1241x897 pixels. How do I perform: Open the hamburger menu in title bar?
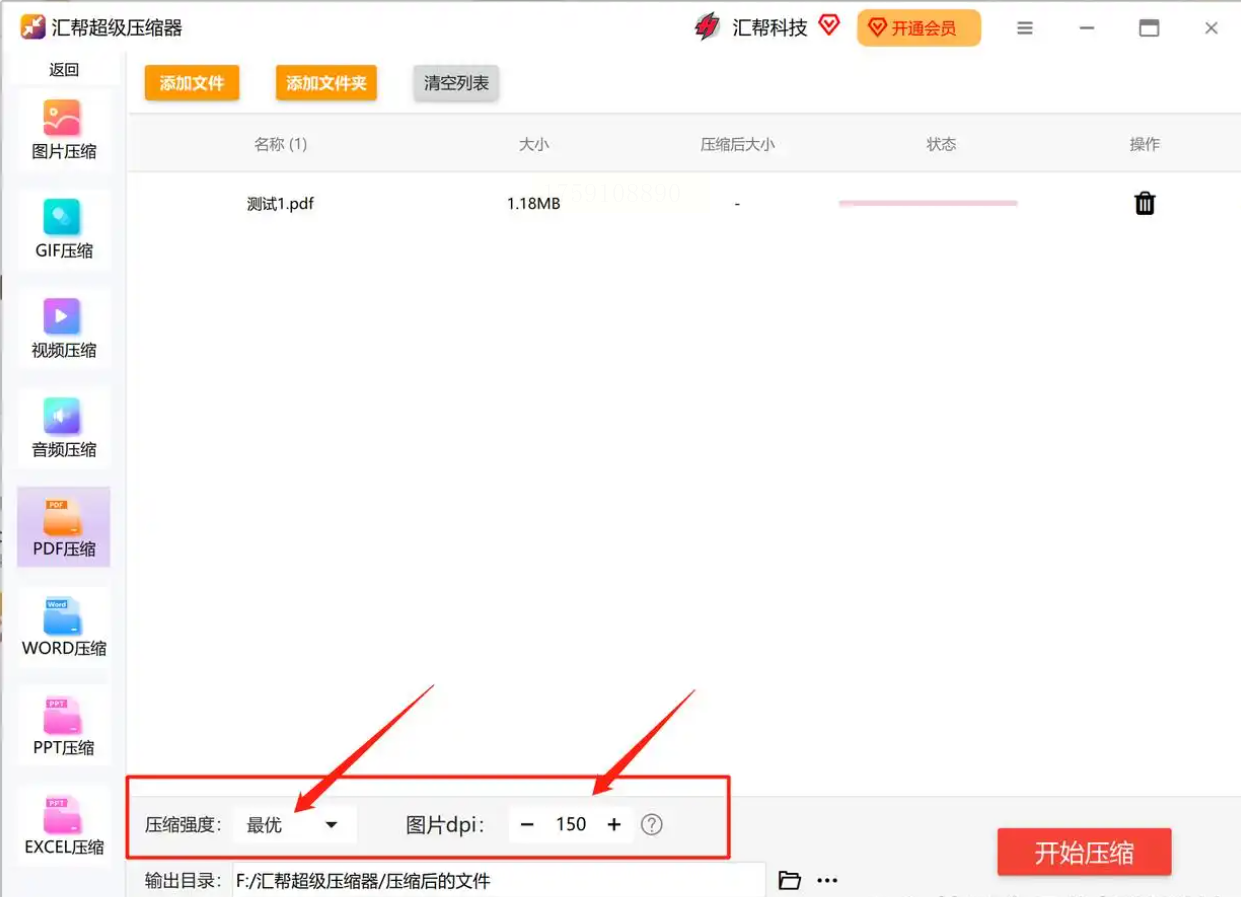[1025, 28]
